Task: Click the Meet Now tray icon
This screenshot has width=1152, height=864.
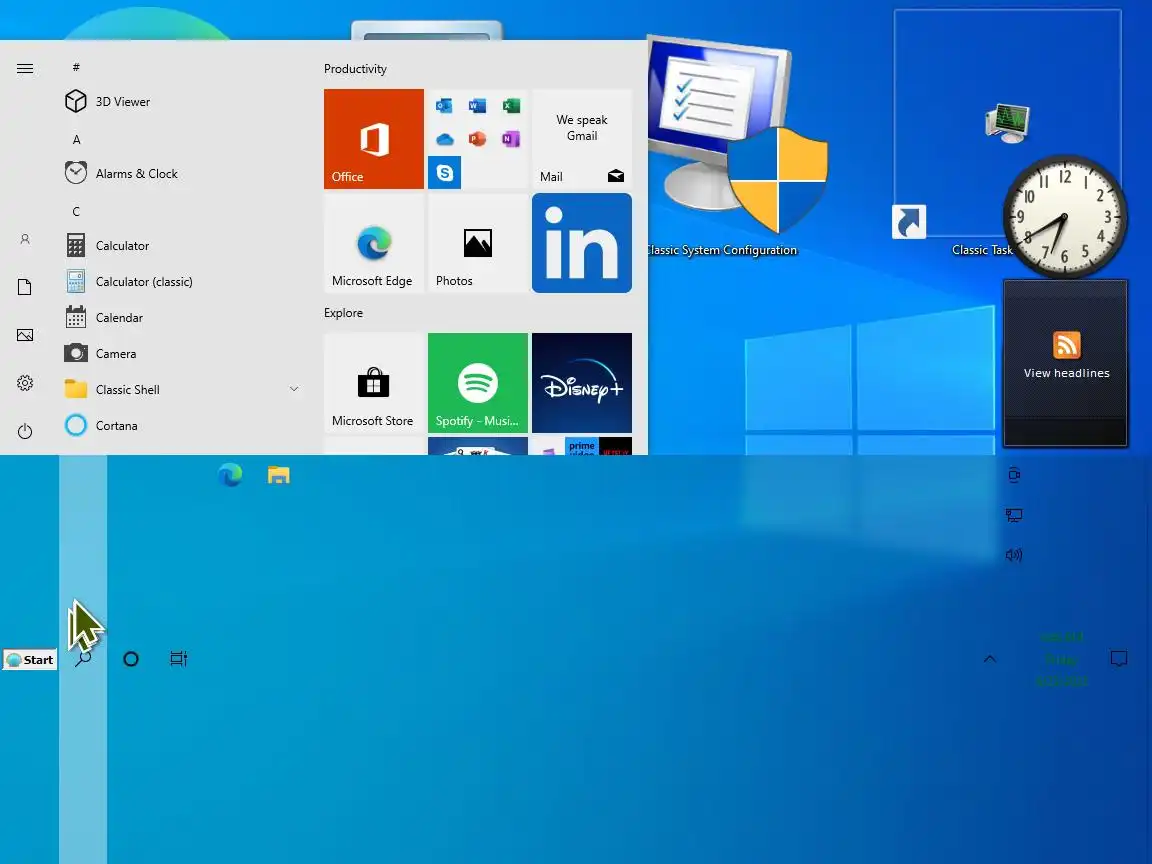Action: [x=1014, y=475]
